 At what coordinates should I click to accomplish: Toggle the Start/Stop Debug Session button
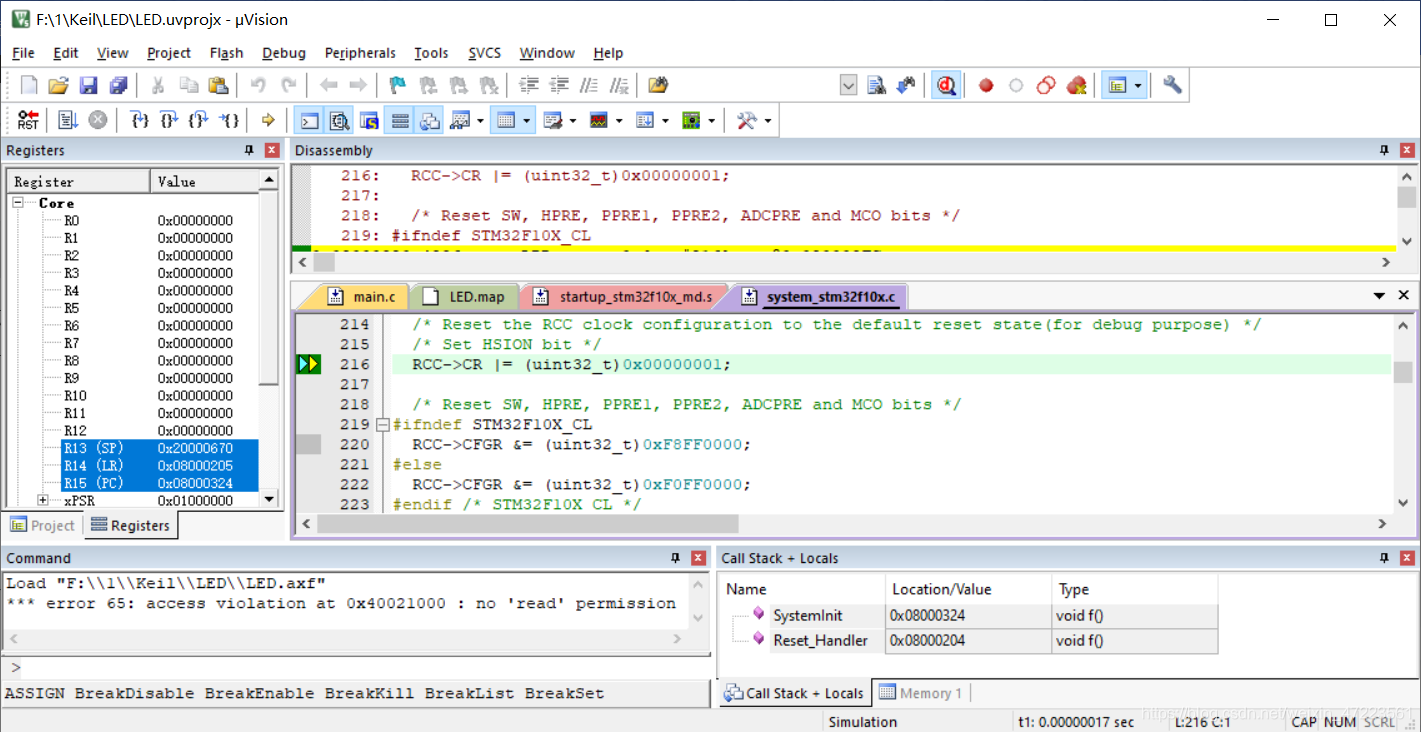[x=946, y=86]
